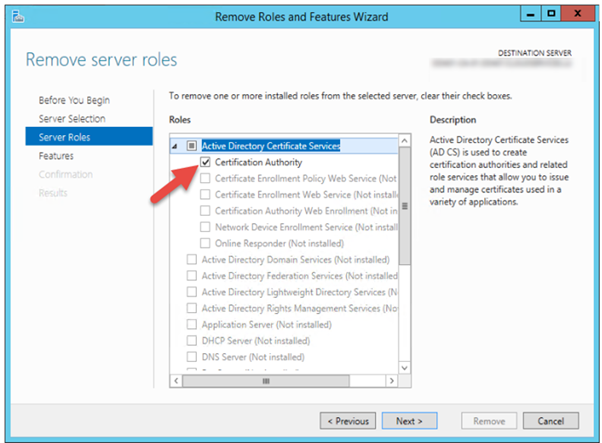Select Online Responder (Not installed) label
Image resolution: width=602 pixels, height=443 pixels.
pos(279,243)
